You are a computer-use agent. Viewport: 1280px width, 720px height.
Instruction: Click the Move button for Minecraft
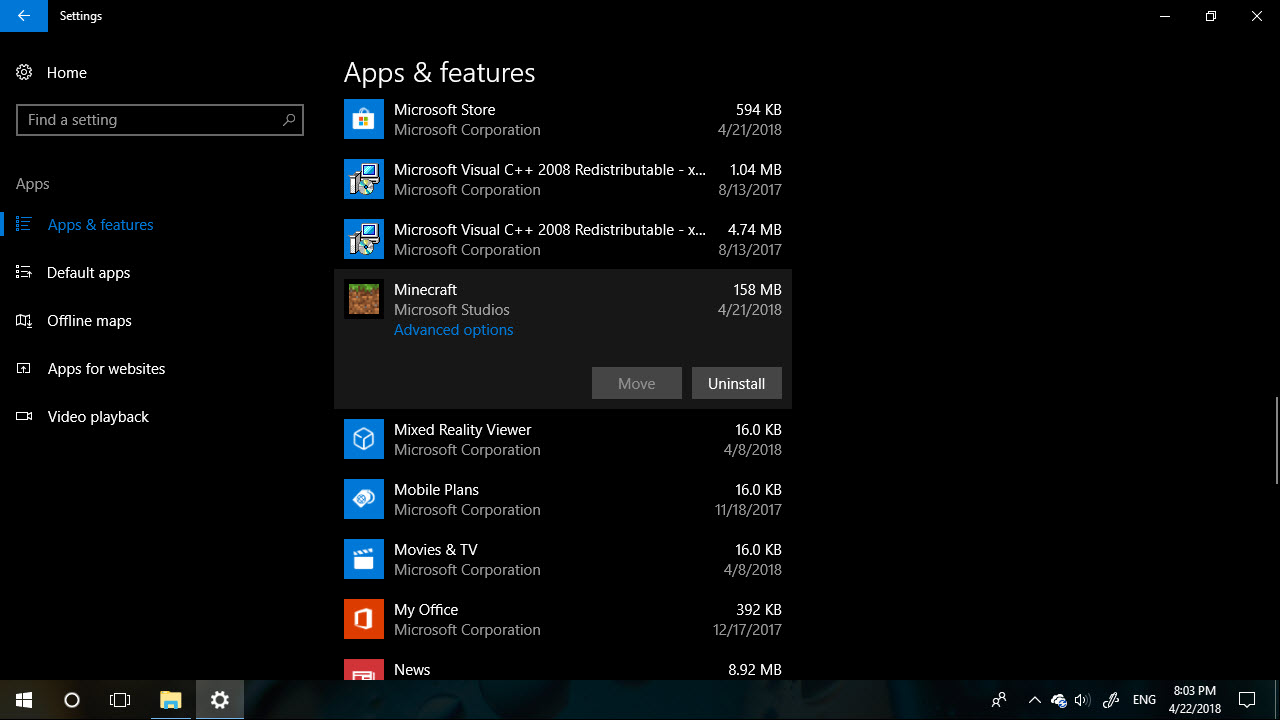(637, 383)
